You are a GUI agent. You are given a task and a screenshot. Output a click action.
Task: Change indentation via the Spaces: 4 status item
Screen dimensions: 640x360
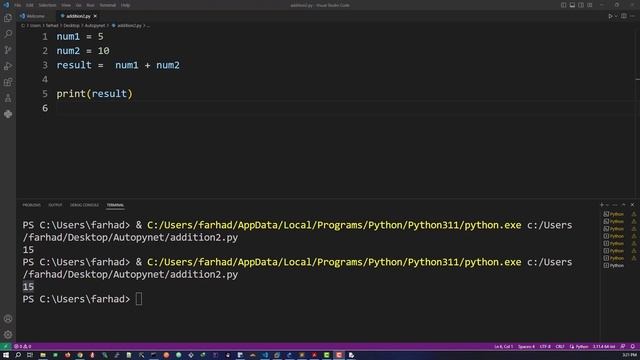(x=526, y=347)
